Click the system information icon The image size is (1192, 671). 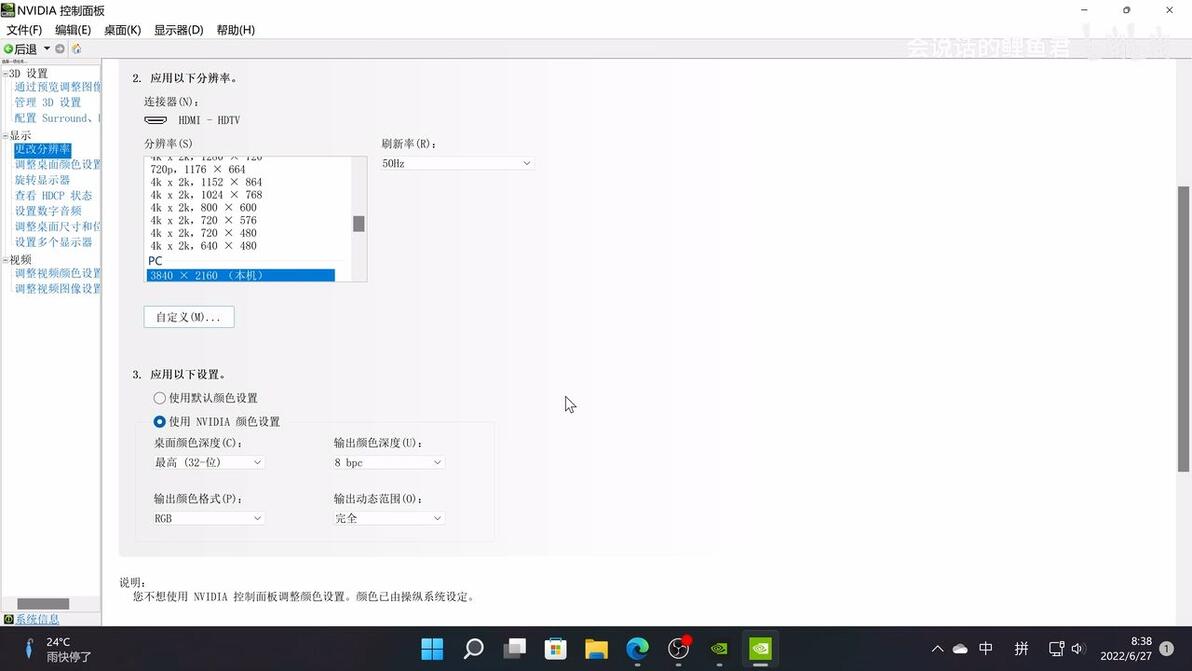pos(8,619)
